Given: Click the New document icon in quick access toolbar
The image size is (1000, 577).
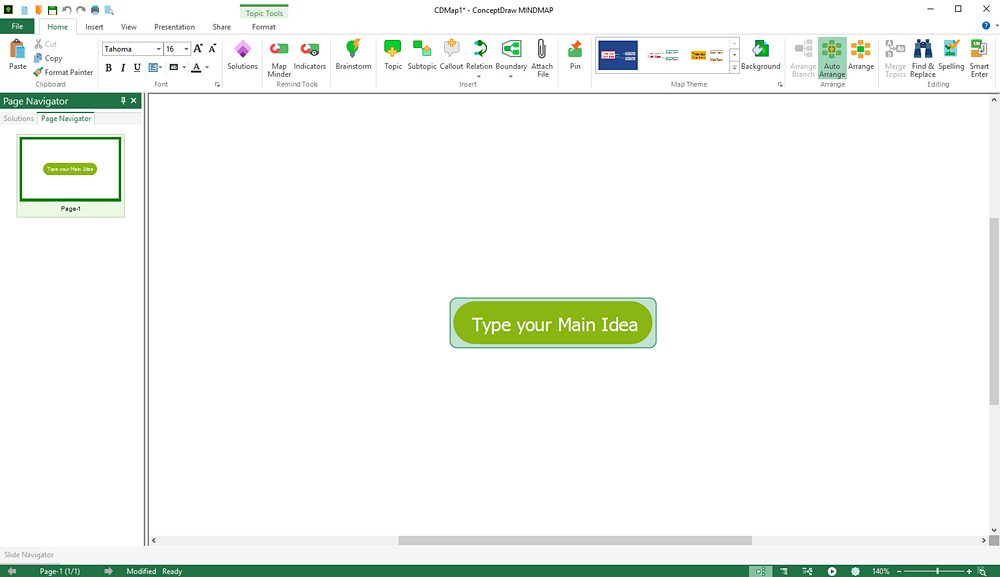Looking at the screenshot, I should (x=24, y=10).
